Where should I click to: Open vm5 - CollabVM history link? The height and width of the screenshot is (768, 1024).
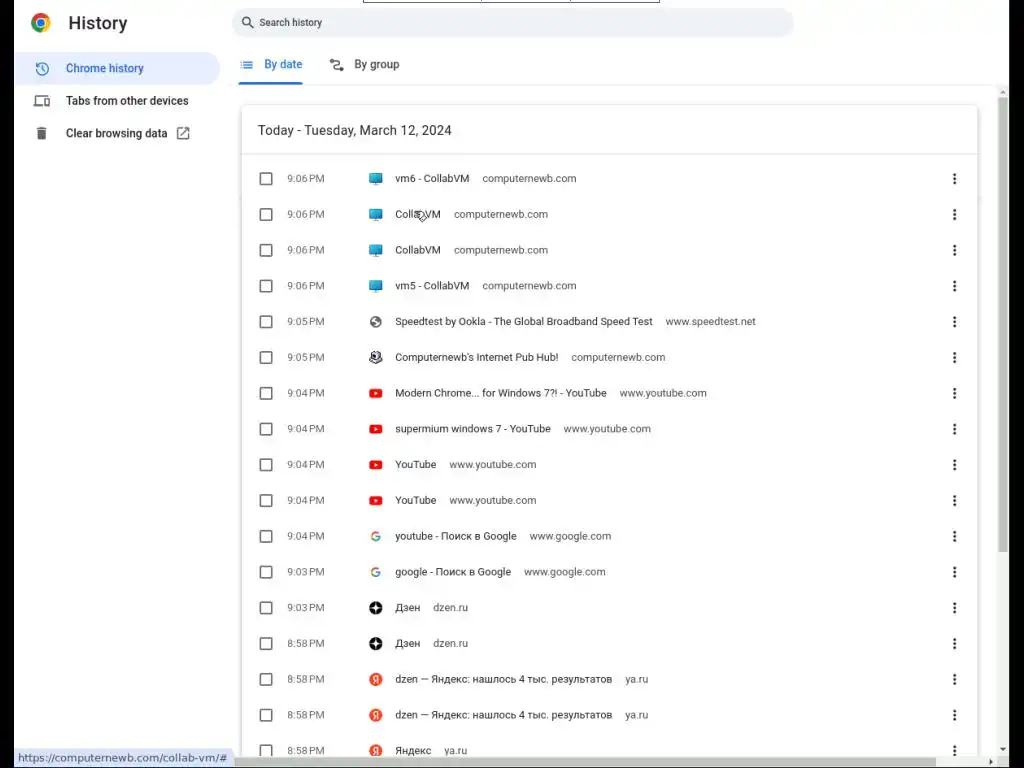click(x=432, y=286)
